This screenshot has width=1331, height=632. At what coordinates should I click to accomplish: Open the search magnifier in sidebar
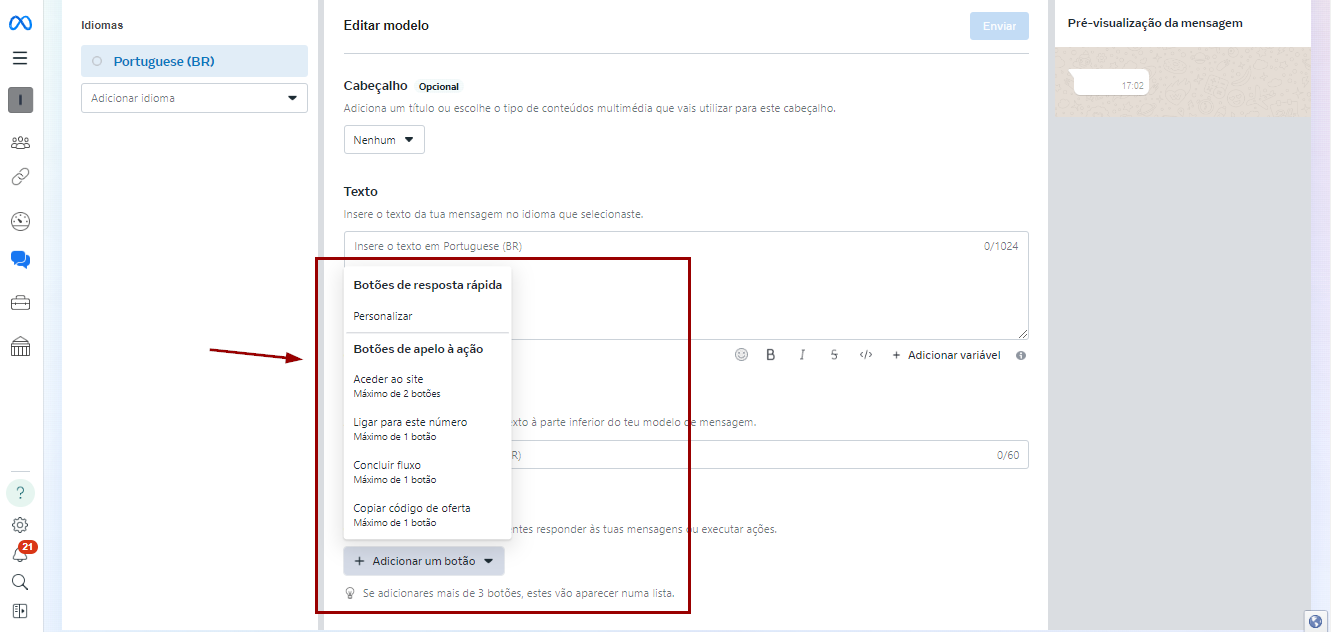20,582
